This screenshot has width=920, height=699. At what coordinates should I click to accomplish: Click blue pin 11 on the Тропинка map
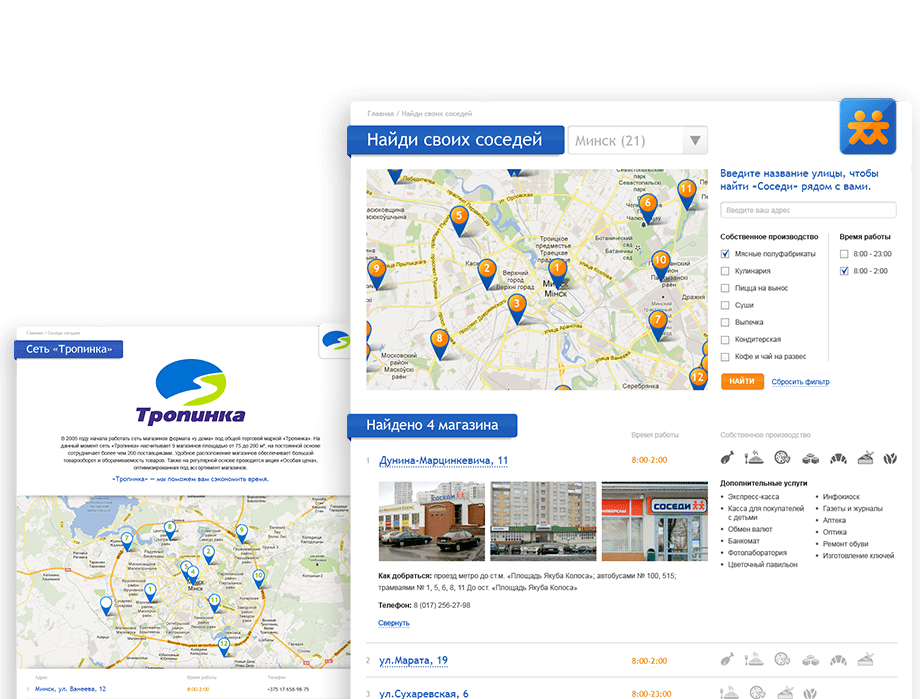215,602
